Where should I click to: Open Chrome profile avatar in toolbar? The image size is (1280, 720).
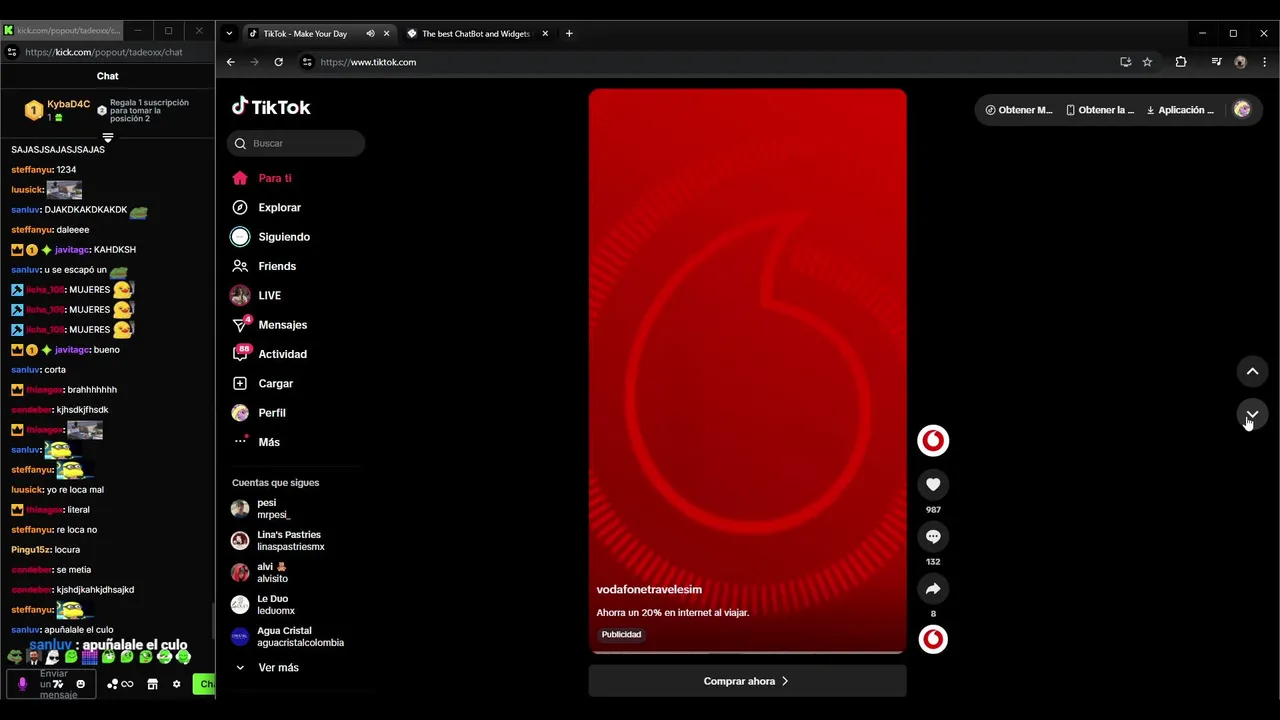(1240, 62)
